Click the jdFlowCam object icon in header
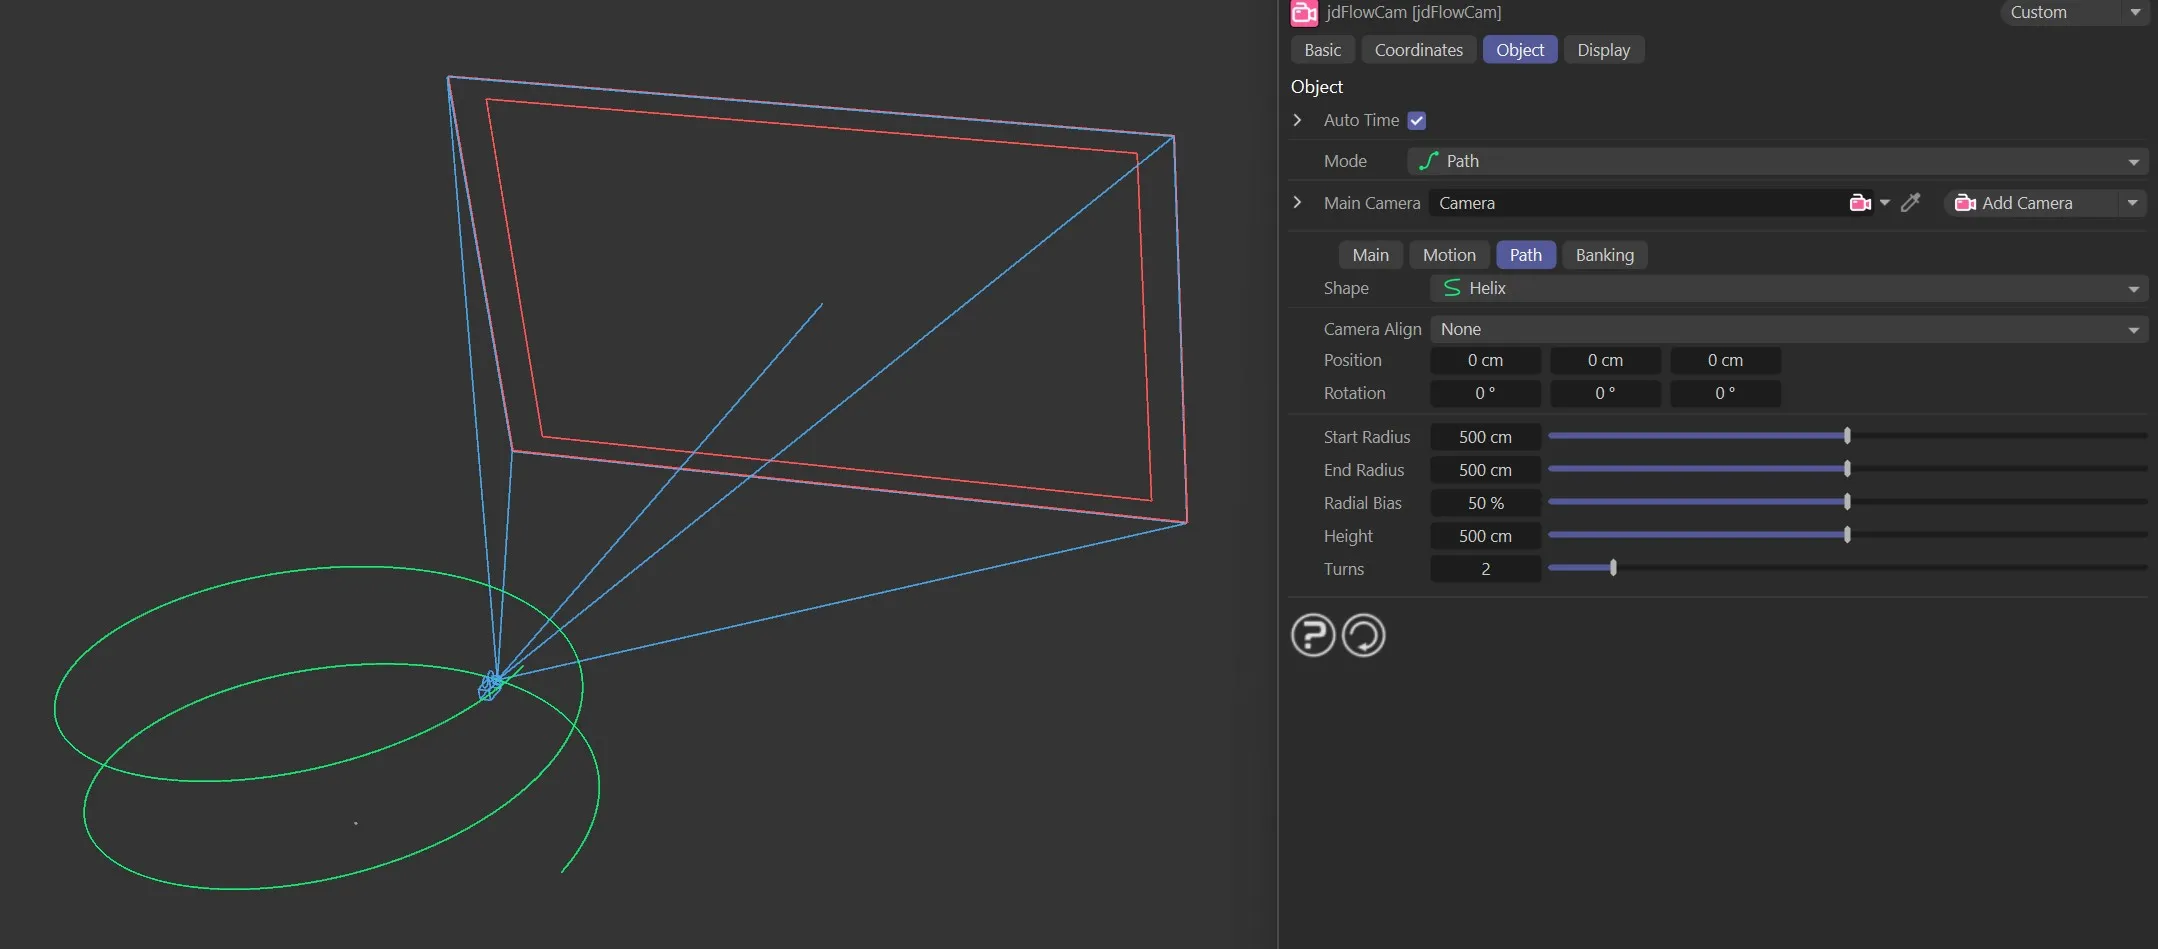Screen dimensions: 2158x949 1304,12
